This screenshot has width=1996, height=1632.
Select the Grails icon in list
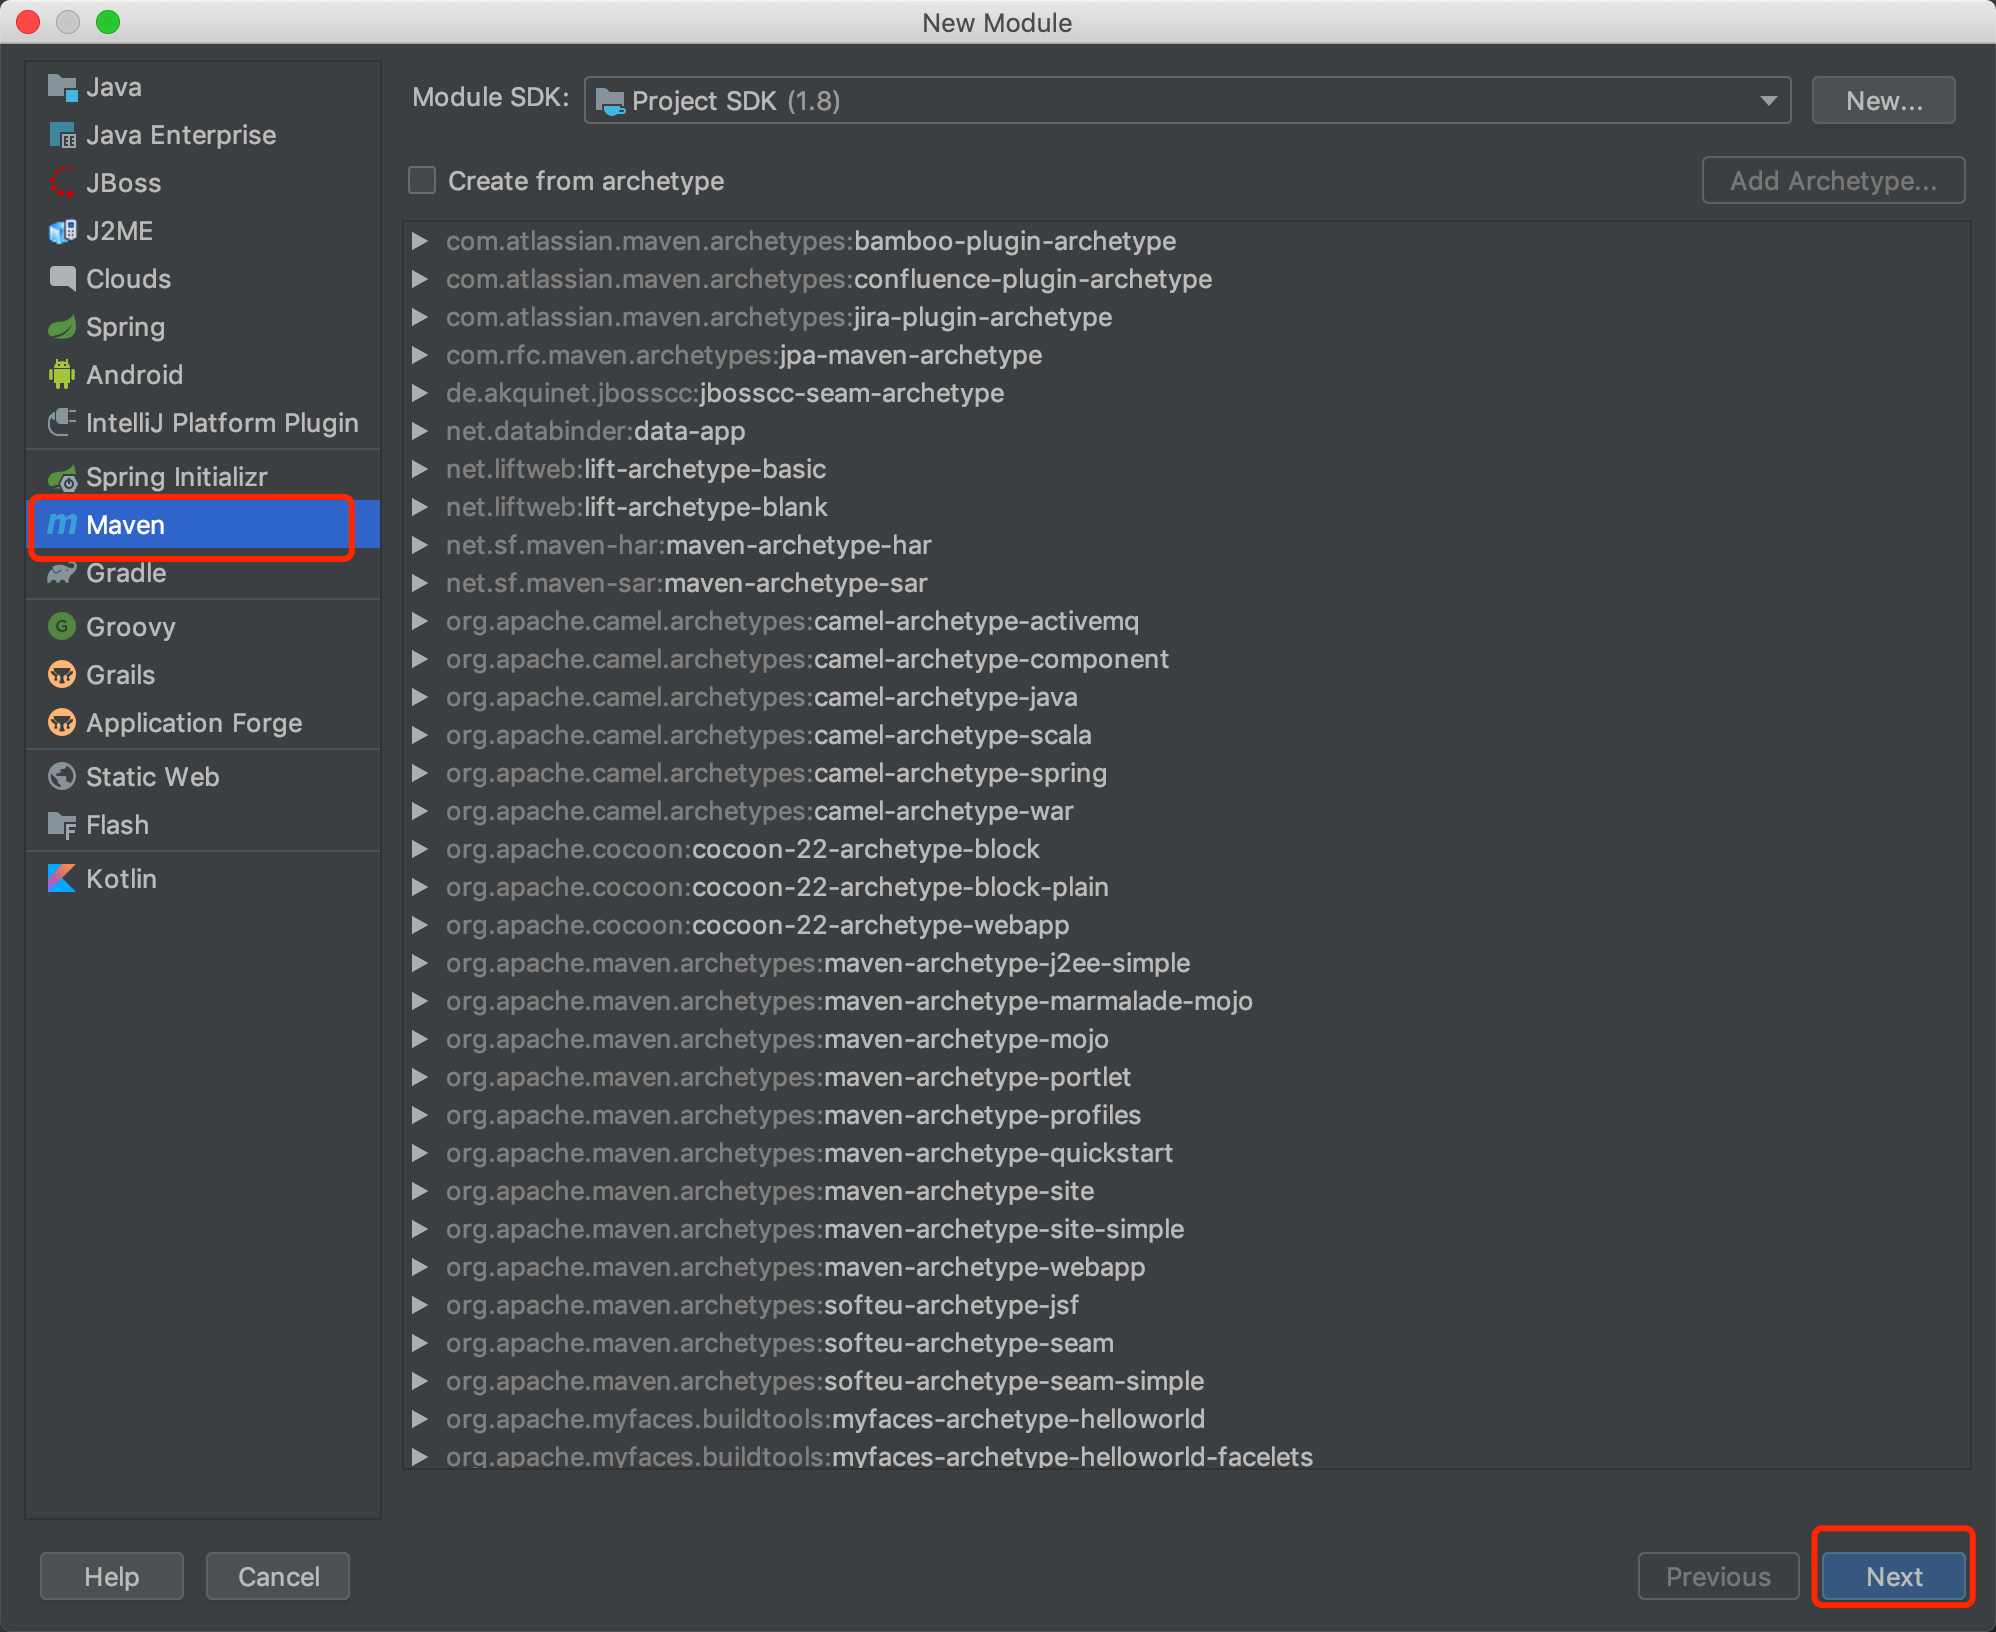[x=62, y=675]
